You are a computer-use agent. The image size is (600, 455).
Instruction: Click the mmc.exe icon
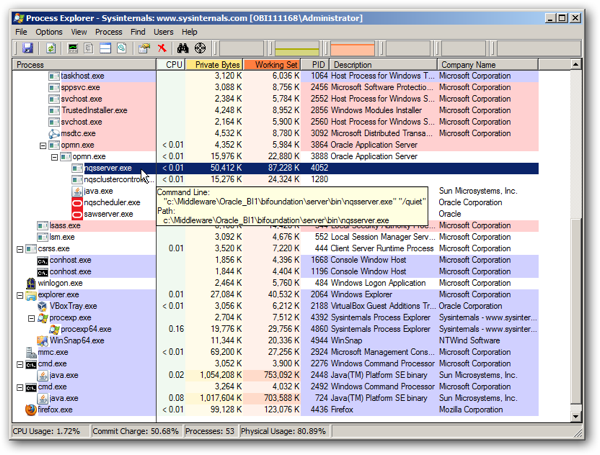click(31, 352)
